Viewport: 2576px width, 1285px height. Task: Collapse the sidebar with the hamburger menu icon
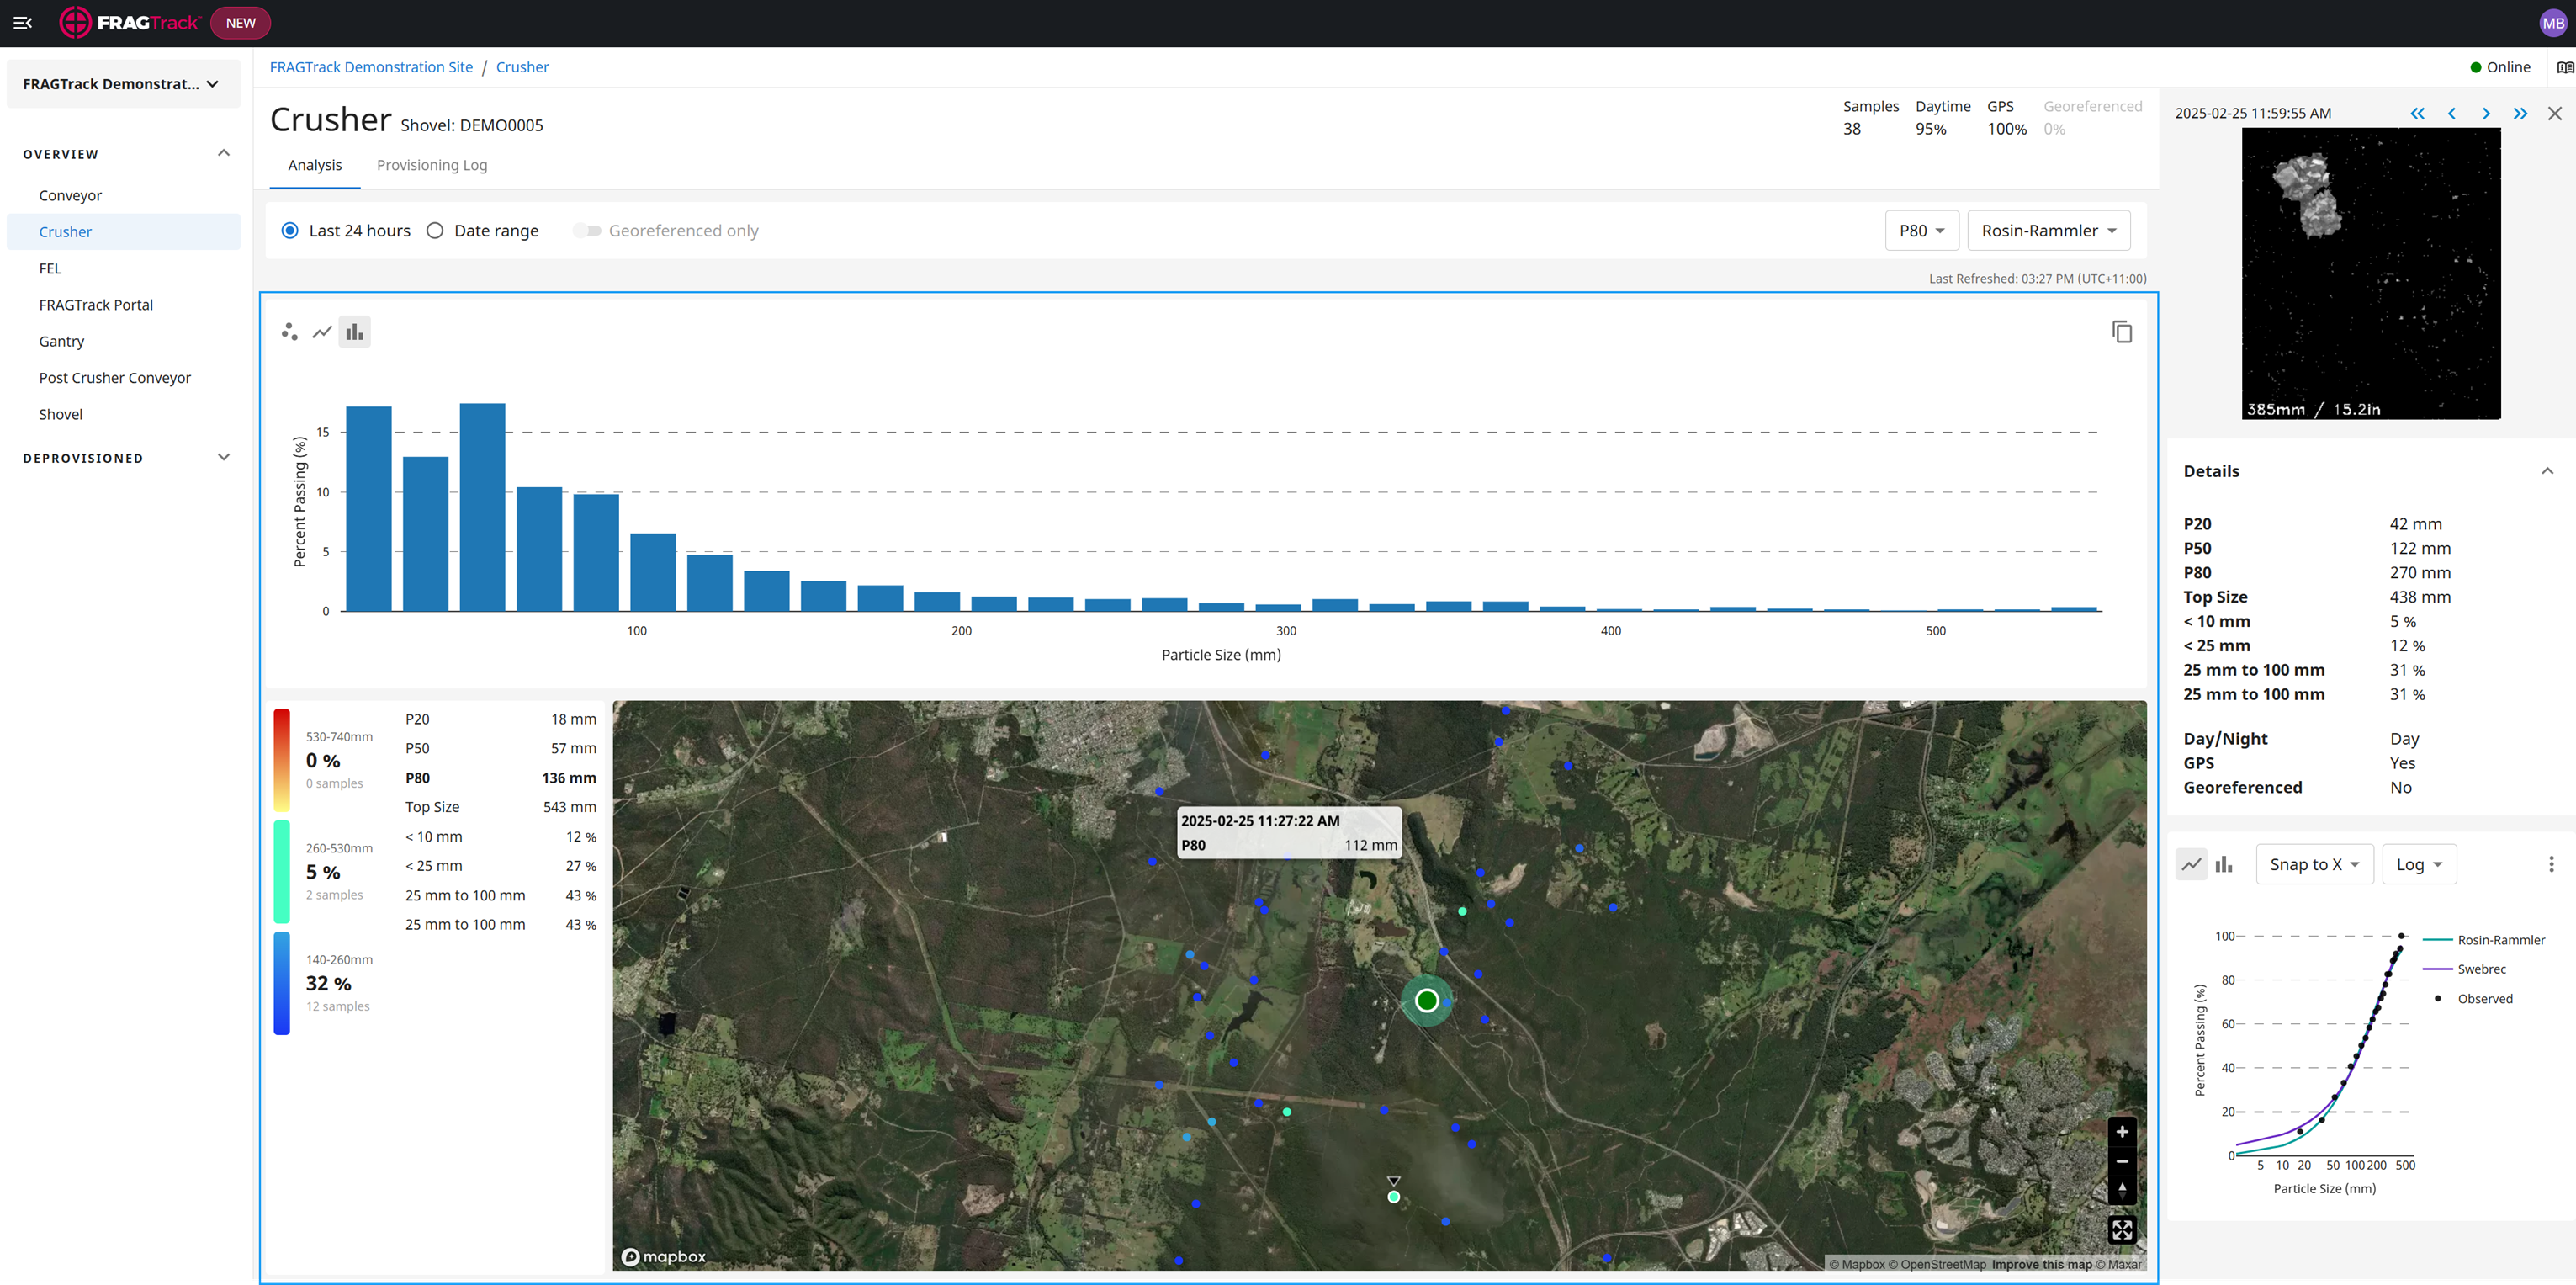pos(22,23)
